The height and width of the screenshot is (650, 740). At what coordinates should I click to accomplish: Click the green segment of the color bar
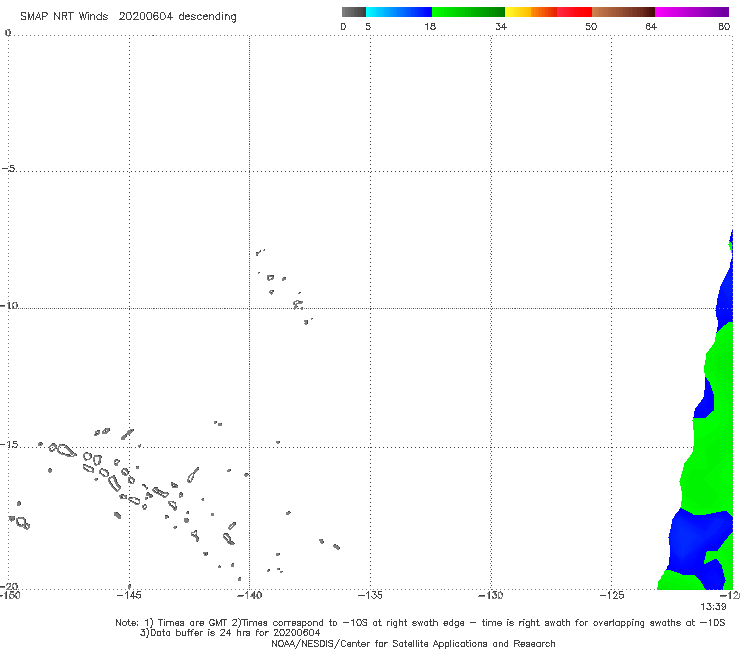point(468,12)
